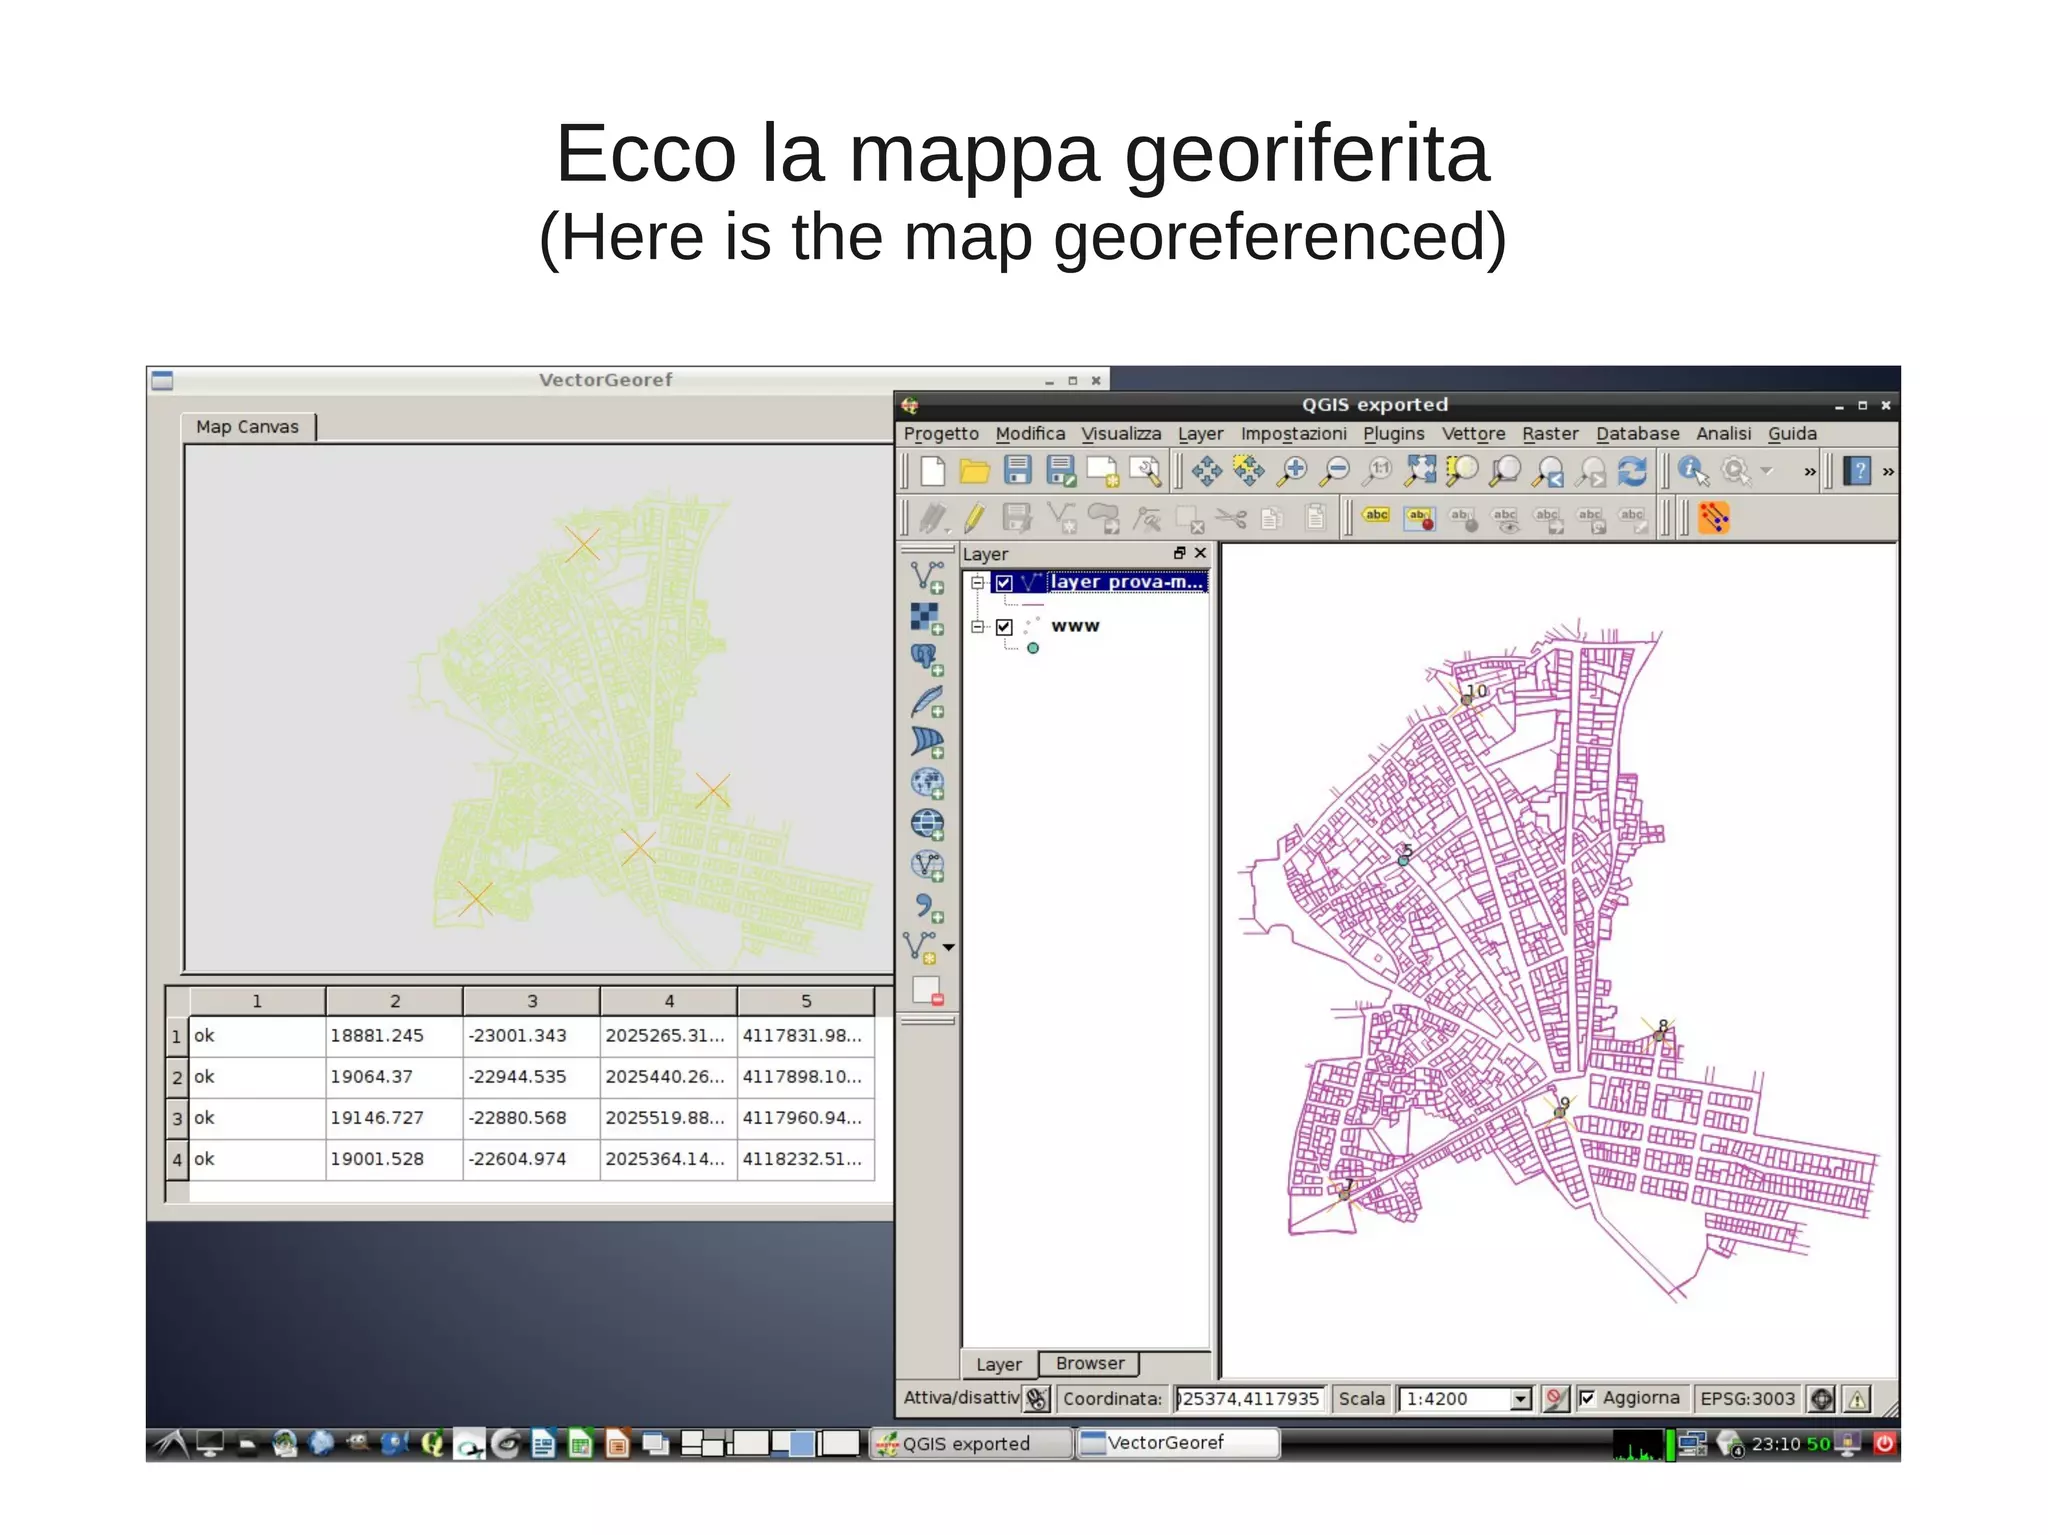Image resolution: width=2048 pixels, height=1535 pixels.
Task: Toggle the Aggiorna render checkbox
Action: click(x=1586, y=1398)
